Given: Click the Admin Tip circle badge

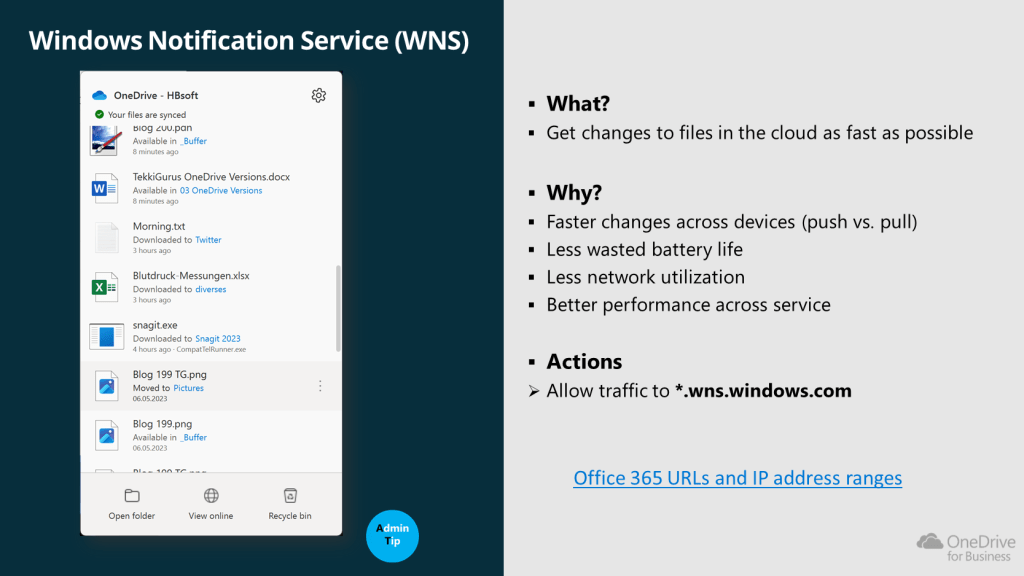Looking at the screenshot, I should tap(392, 535).
